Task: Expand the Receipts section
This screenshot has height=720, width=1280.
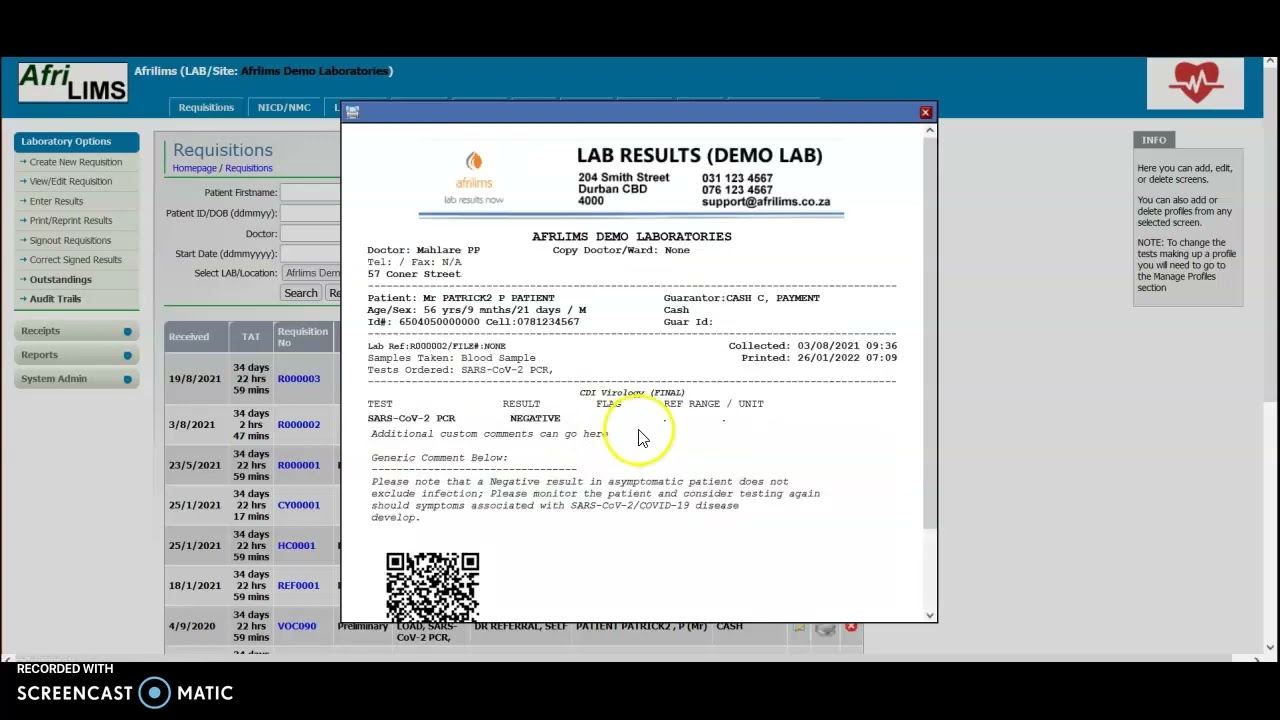Action: pos(76,331)
